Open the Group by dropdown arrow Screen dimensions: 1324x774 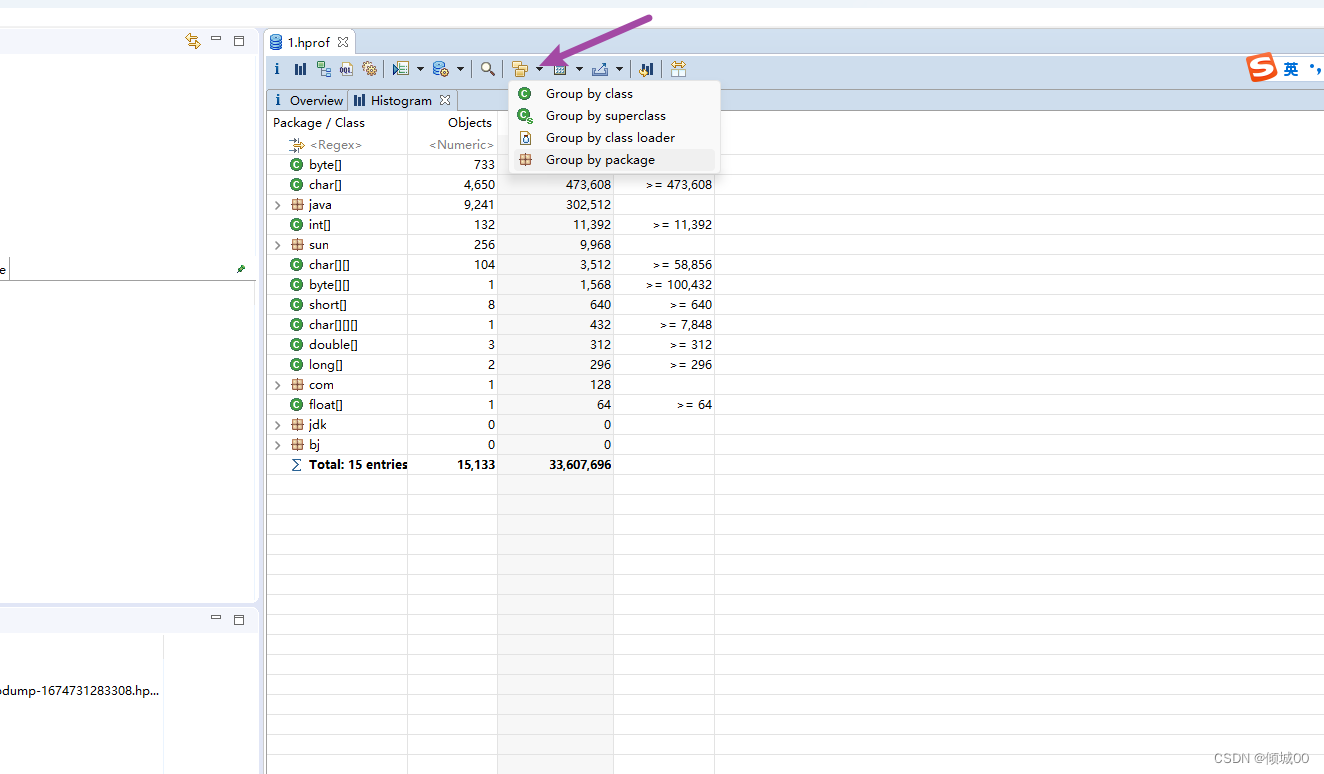click(539, 69)
